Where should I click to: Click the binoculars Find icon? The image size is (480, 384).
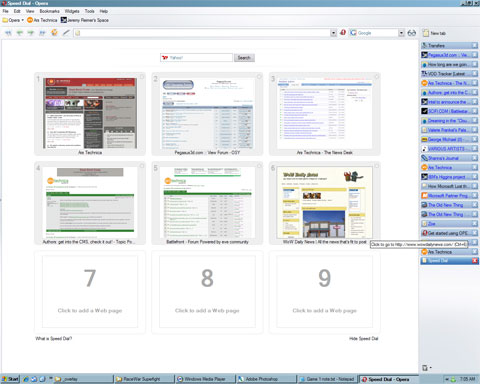(412, 33)
